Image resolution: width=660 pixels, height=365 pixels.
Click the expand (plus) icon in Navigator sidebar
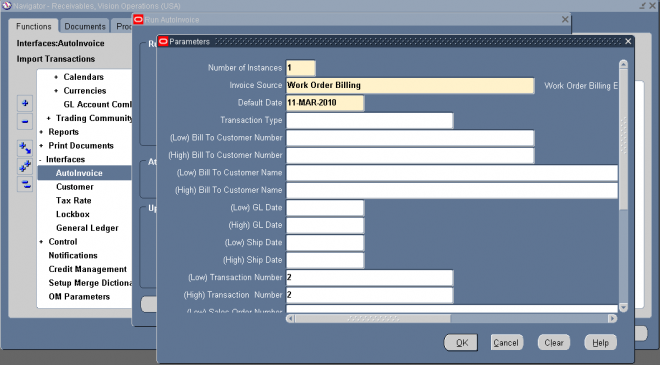click(x=25, y=103)
